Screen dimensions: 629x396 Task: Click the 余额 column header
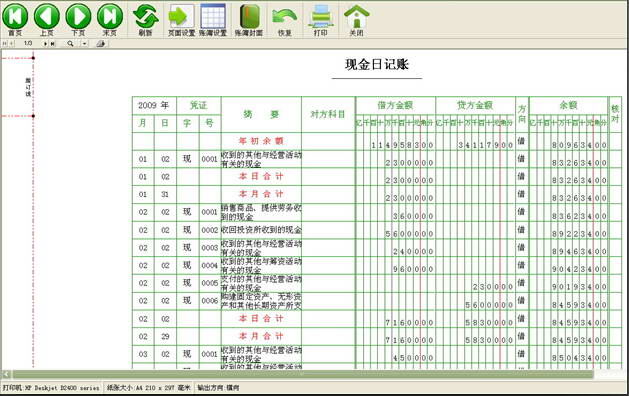(x=568, y=105)
